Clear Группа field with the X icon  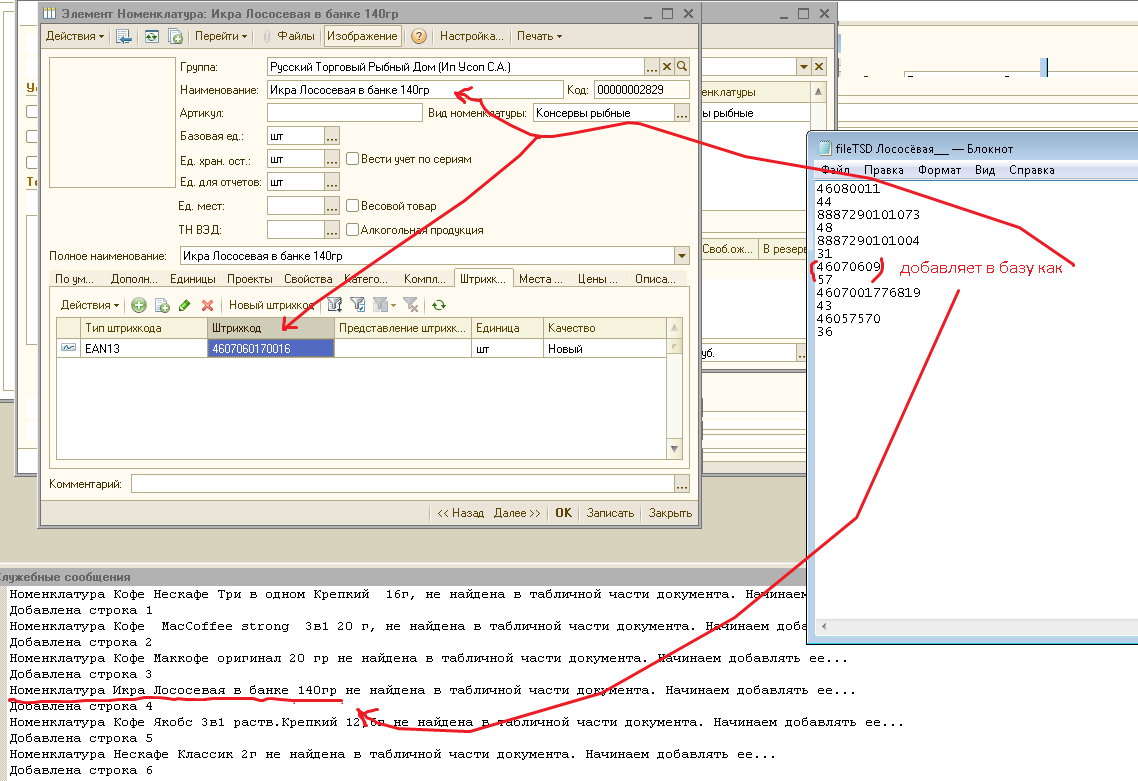pyautogui.click(x=667, y=66)
